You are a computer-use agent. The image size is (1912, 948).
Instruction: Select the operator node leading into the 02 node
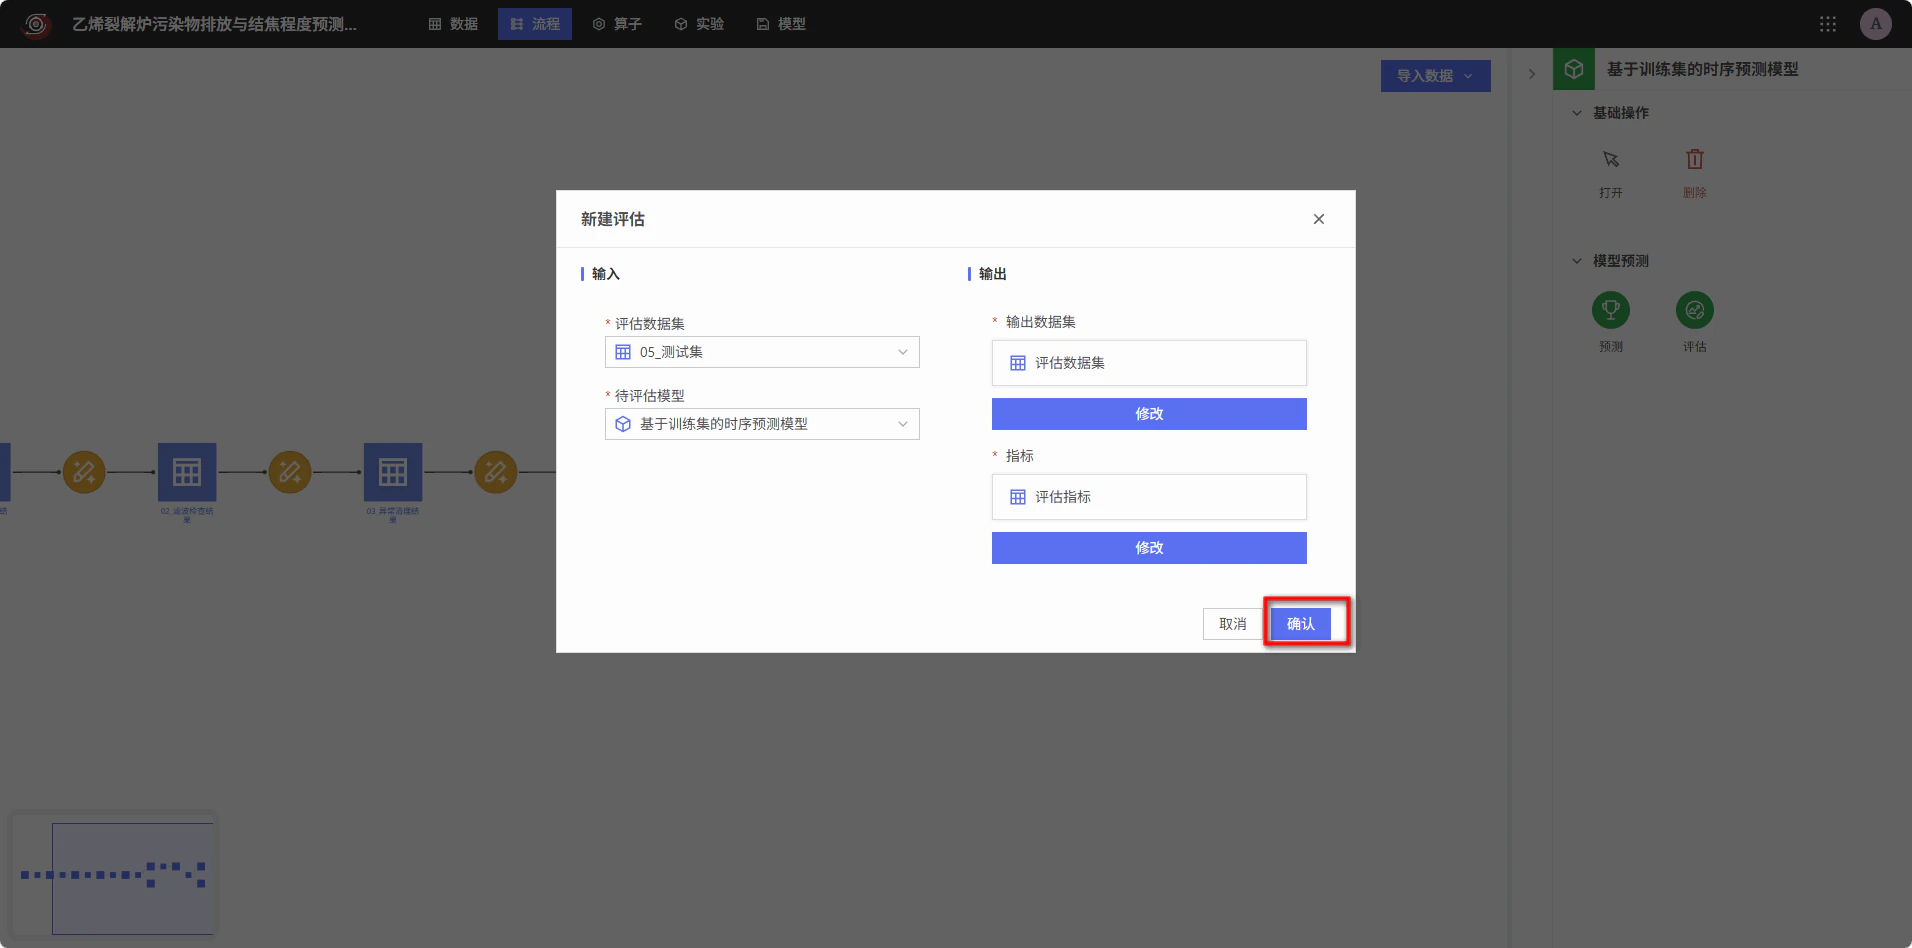click(84, 472)
